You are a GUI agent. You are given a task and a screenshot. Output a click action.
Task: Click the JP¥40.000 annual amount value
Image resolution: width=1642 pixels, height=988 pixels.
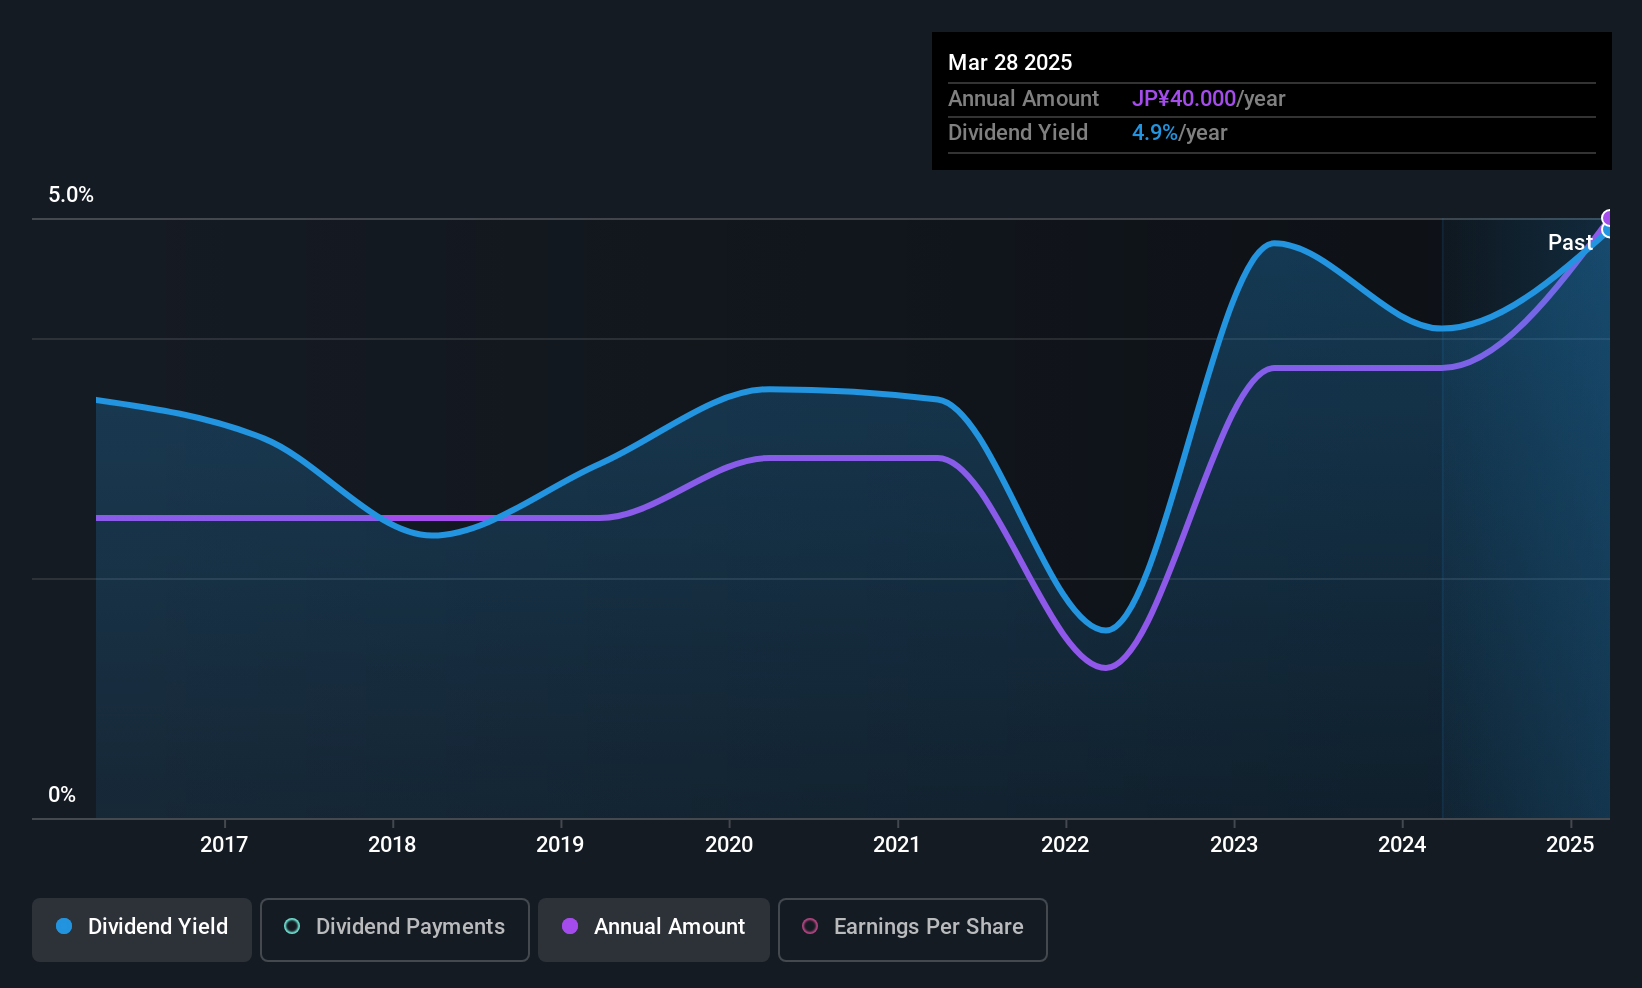[1184, 99]
